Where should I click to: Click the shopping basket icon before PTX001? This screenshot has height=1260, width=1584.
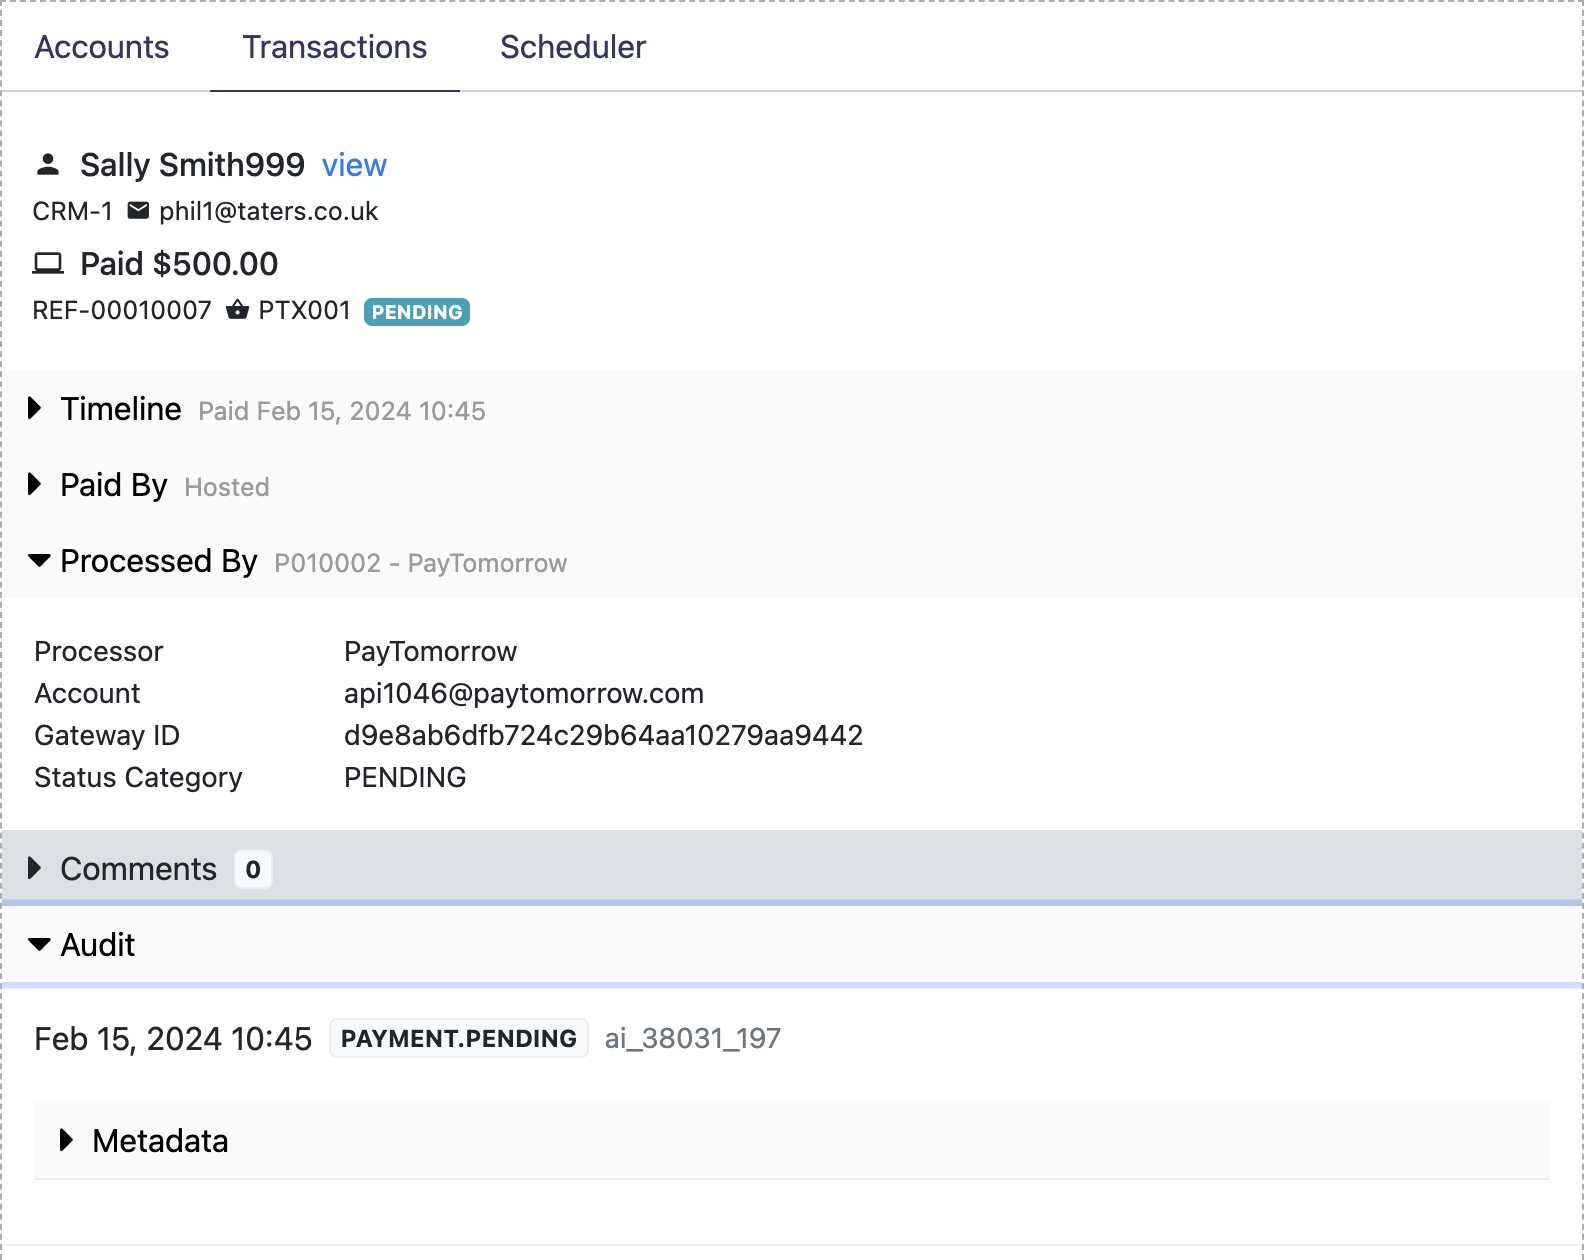pyautogui.click(x=237, y=310)
